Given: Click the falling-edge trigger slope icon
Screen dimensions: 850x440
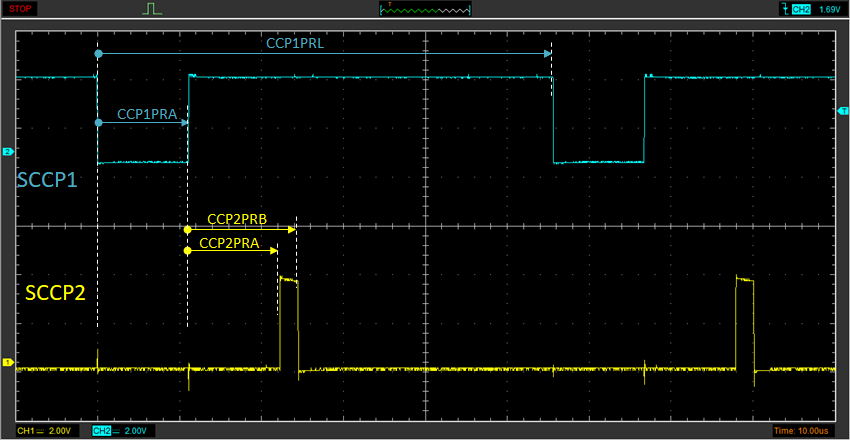Looking at the screenshot, I should pos(783,9).
